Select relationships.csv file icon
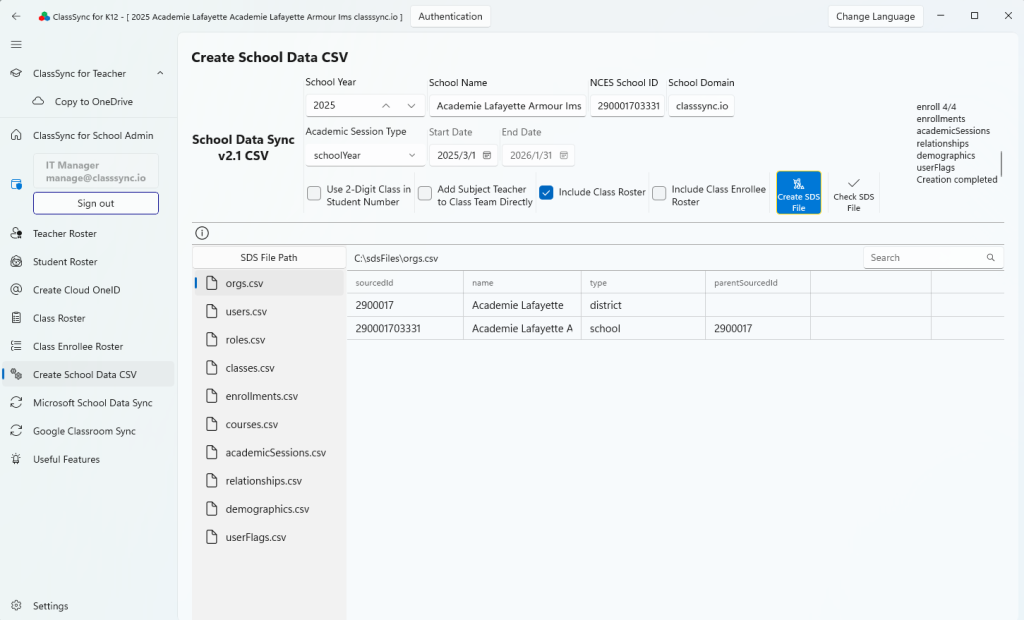 (x=212, y=480)
